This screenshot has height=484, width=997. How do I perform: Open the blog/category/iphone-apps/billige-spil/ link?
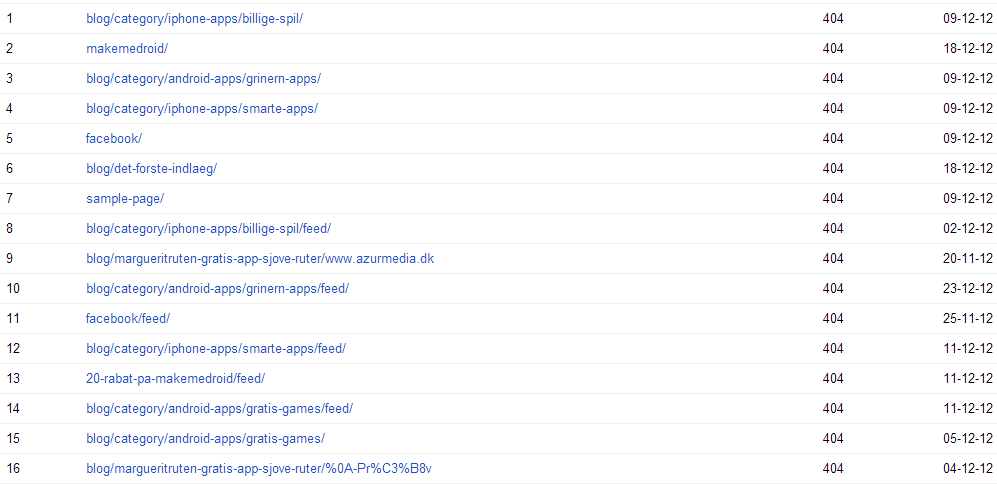(x=194, y=18)
